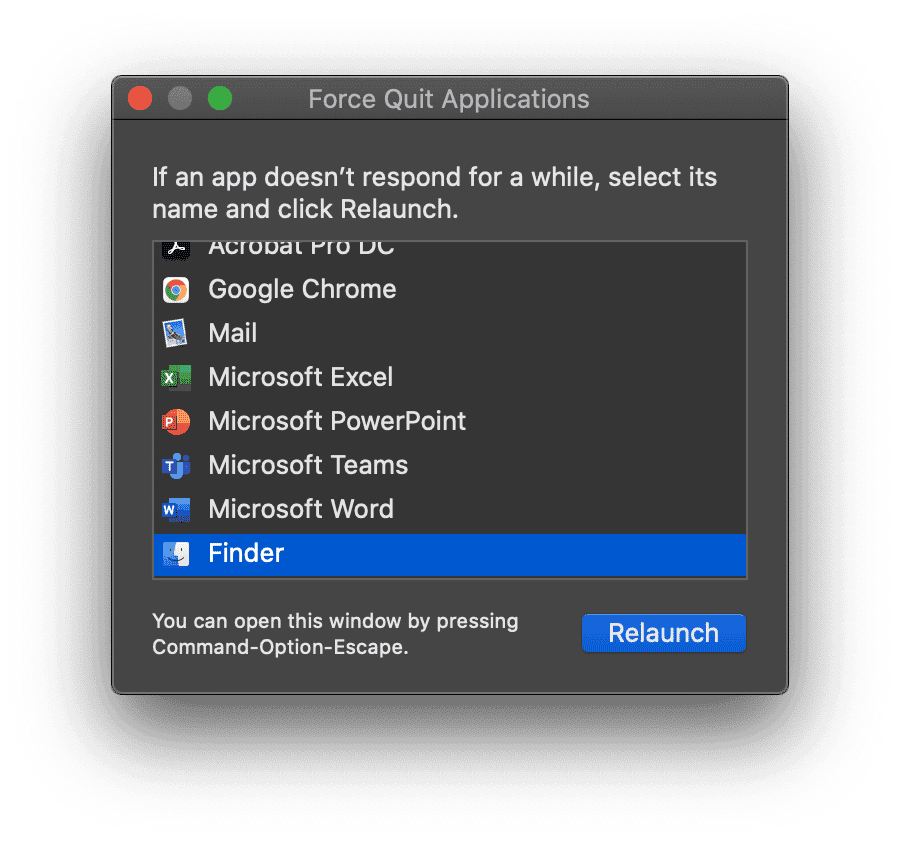
Task: Click the Microsoft Teams icon
Action: click(x=176, y=465)
